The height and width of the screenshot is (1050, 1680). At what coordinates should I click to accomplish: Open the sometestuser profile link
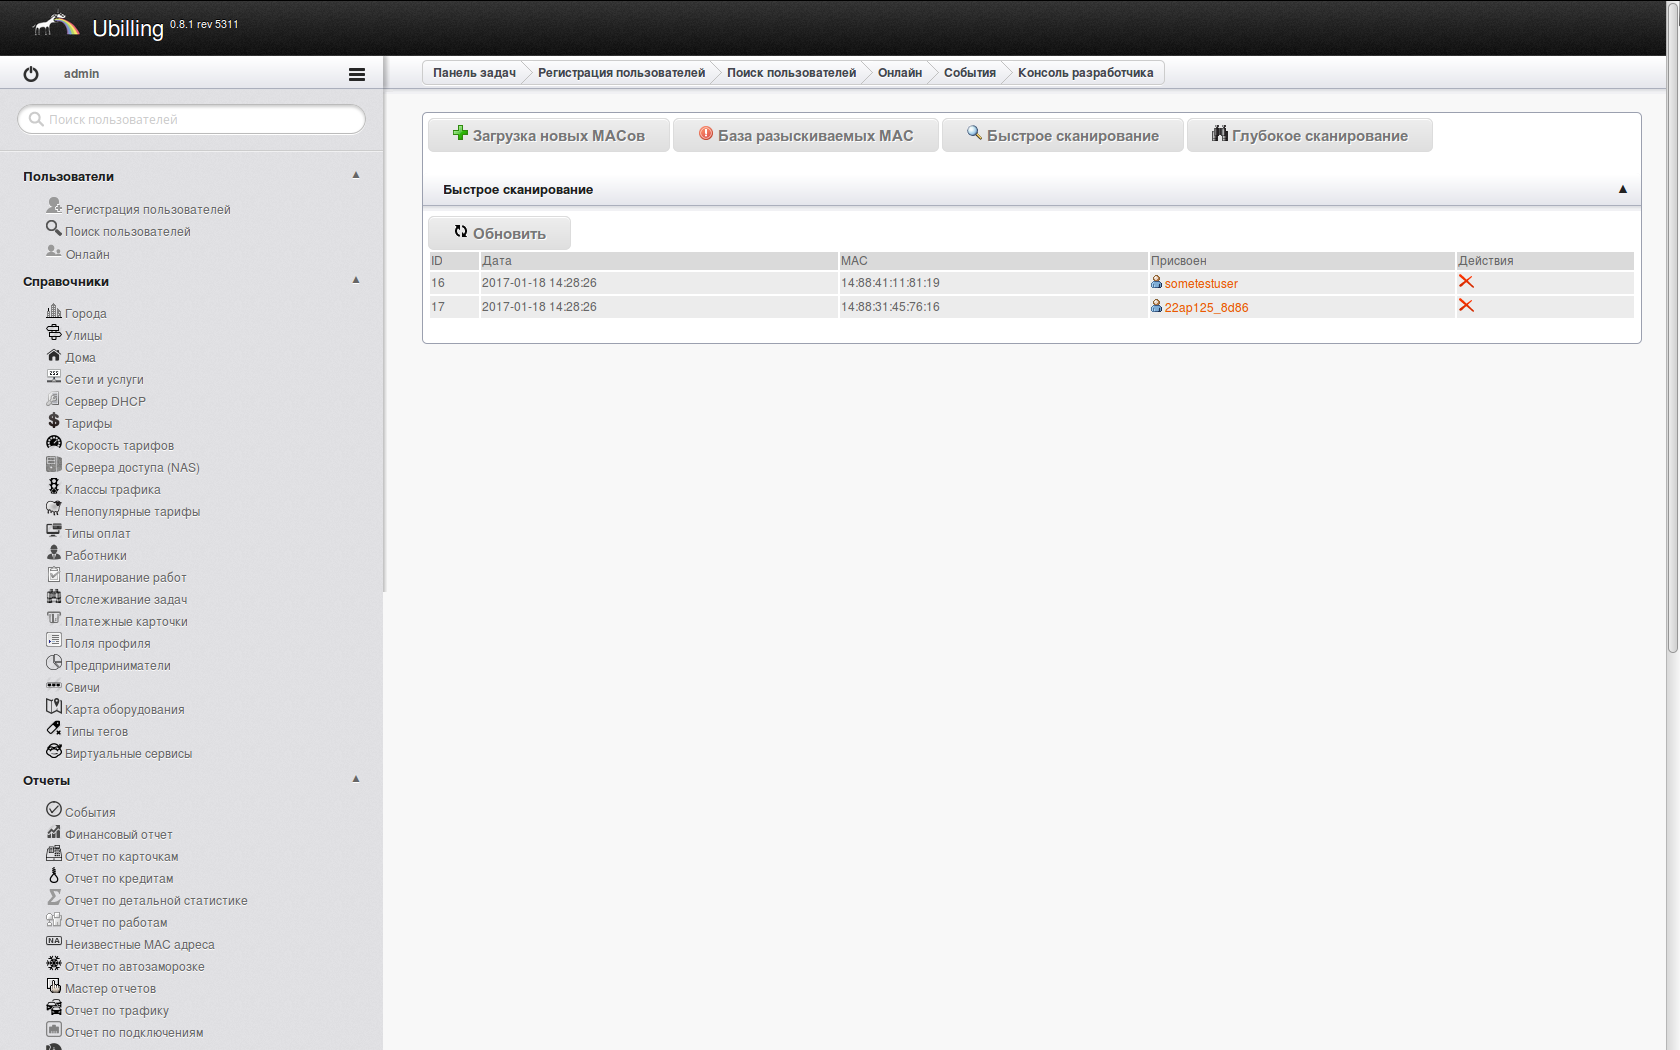[1200, 284]
